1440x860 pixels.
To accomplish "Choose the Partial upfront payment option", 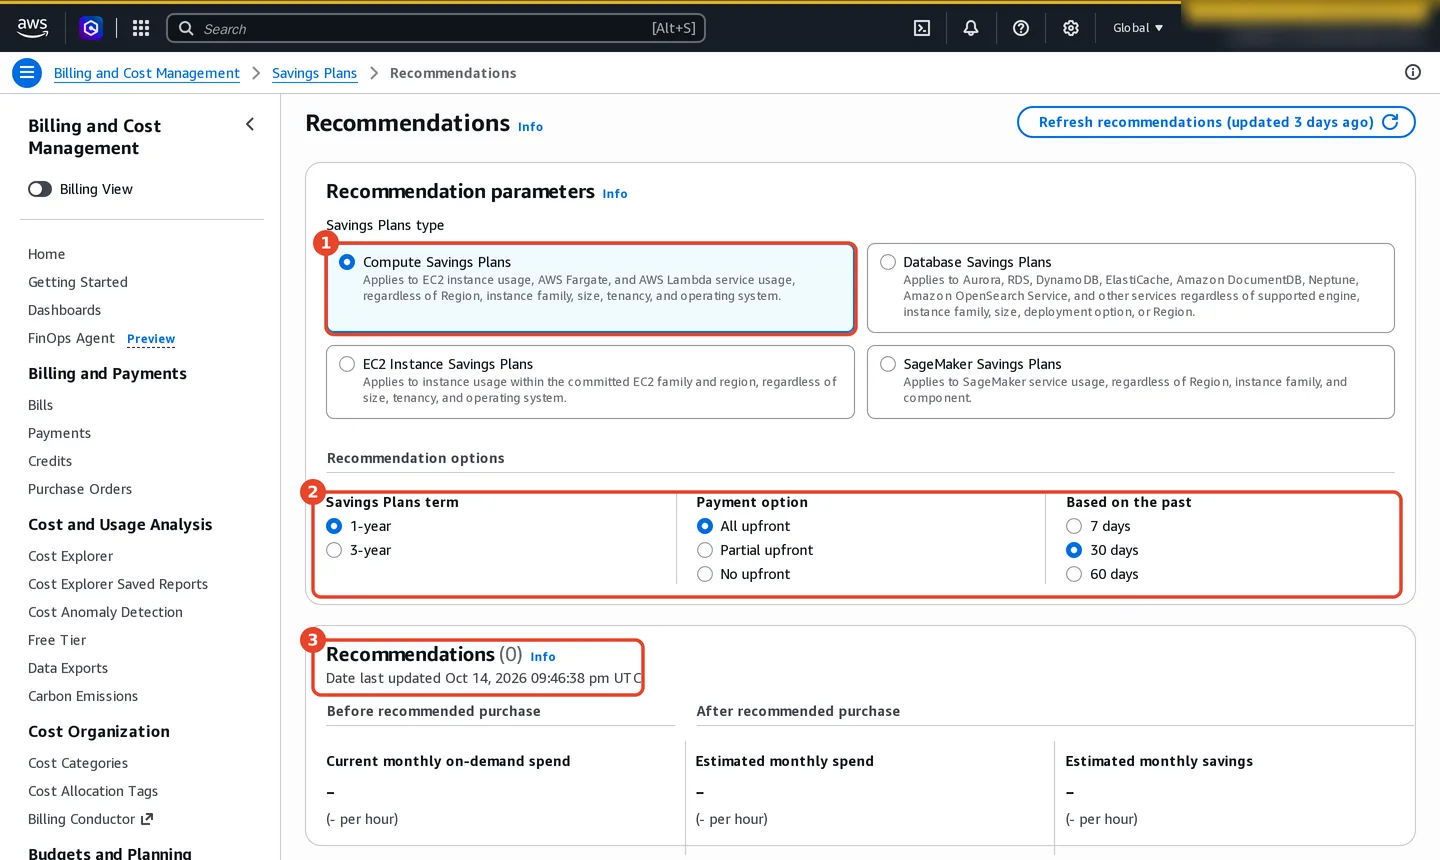I will [x=705, y=550].
